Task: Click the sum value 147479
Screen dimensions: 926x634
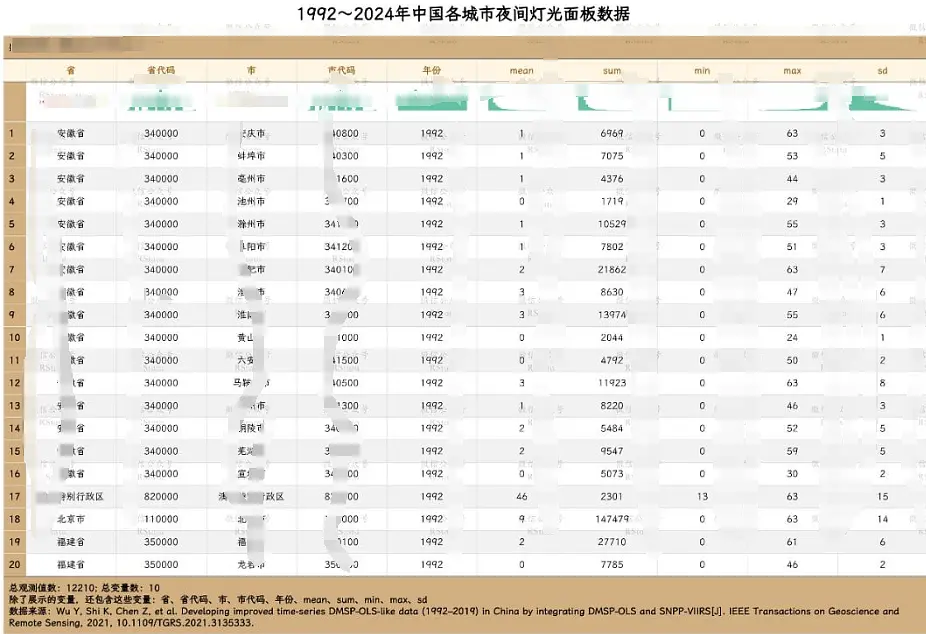Action: [612, 519]
